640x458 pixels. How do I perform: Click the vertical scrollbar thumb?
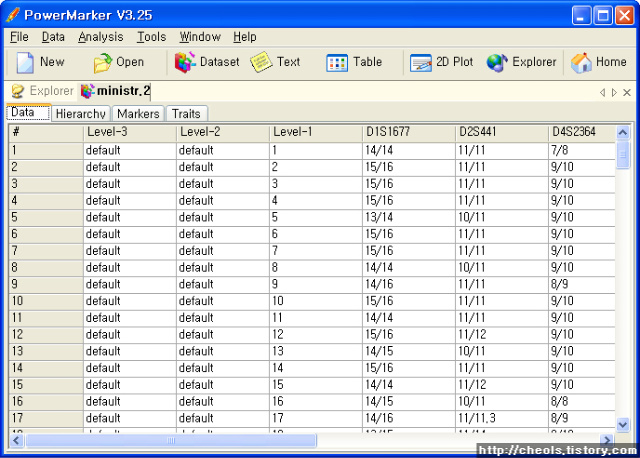tap(622, 154)
